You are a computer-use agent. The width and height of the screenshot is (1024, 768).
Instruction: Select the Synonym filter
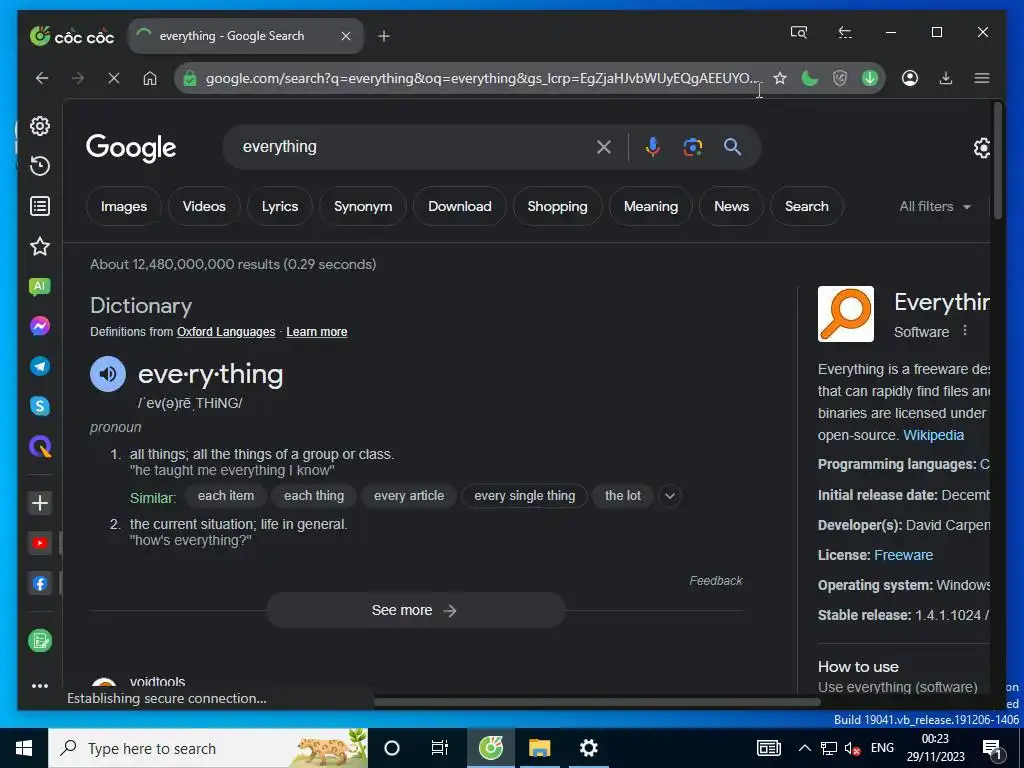363,206
